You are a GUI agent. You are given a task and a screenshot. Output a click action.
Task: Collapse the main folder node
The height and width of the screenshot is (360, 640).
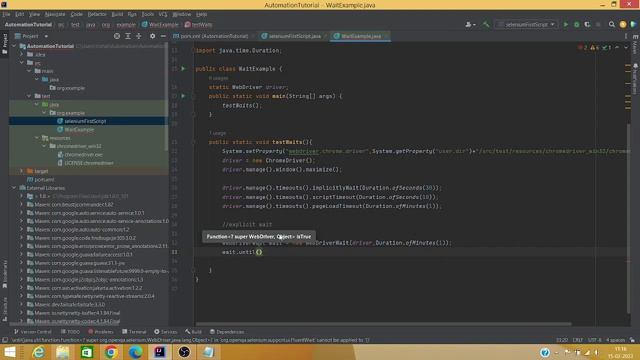pos(29,71)
